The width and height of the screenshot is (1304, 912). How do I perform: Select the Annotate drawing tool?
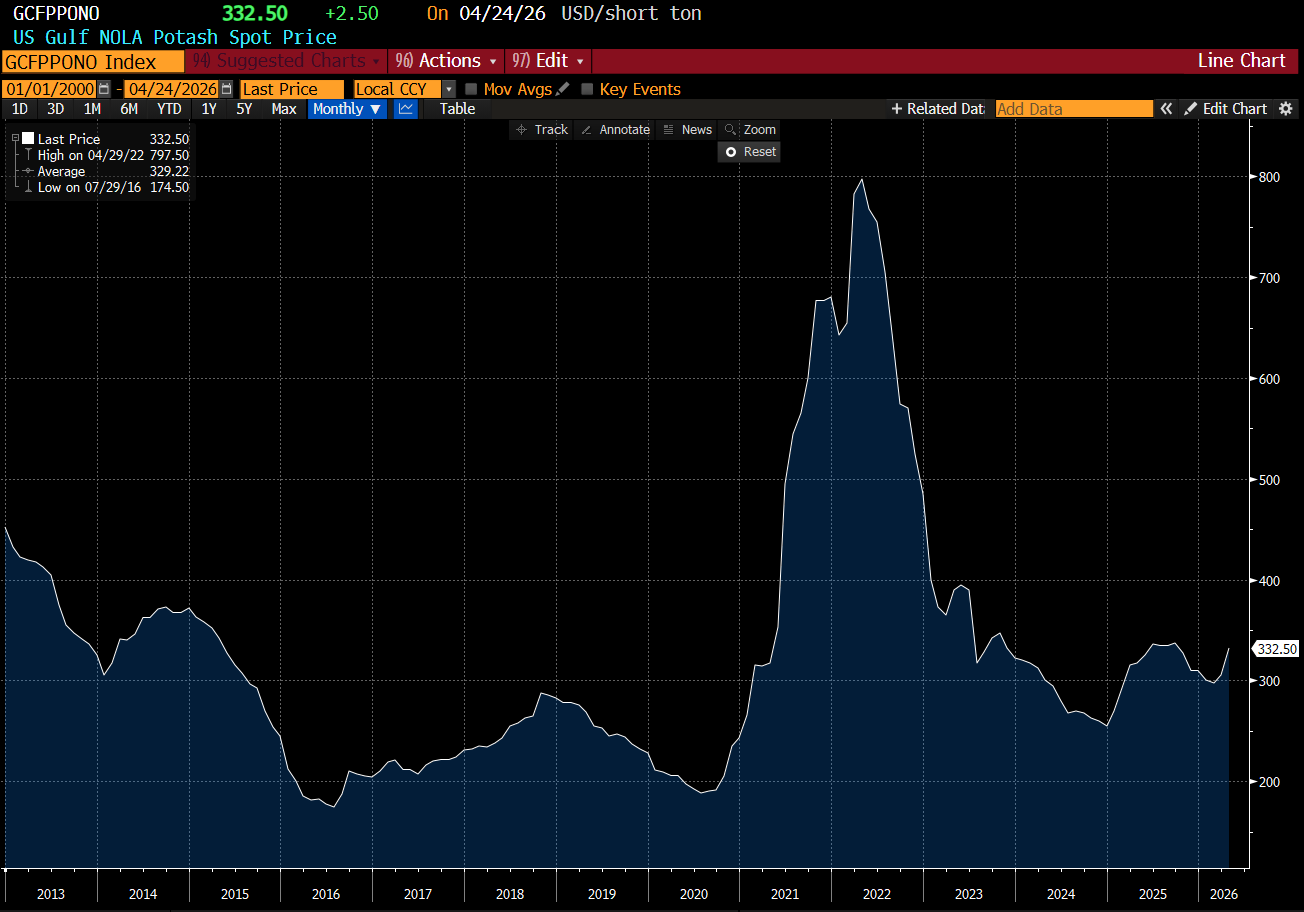(x=615, y=130)
